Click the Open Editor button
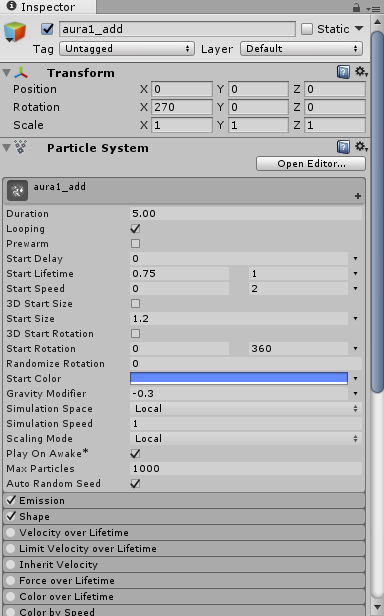Screen dimensions: 384x616 311,163
